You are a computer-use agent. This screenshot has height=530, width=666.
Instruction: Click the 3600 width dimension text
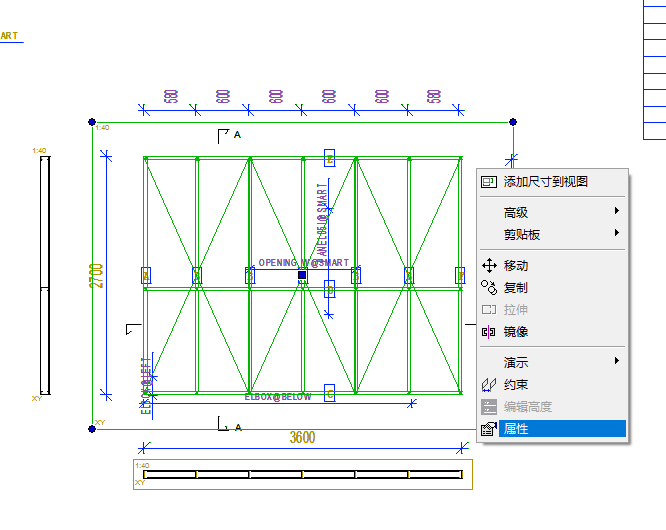pyautogui.click(x=302, y=437)
